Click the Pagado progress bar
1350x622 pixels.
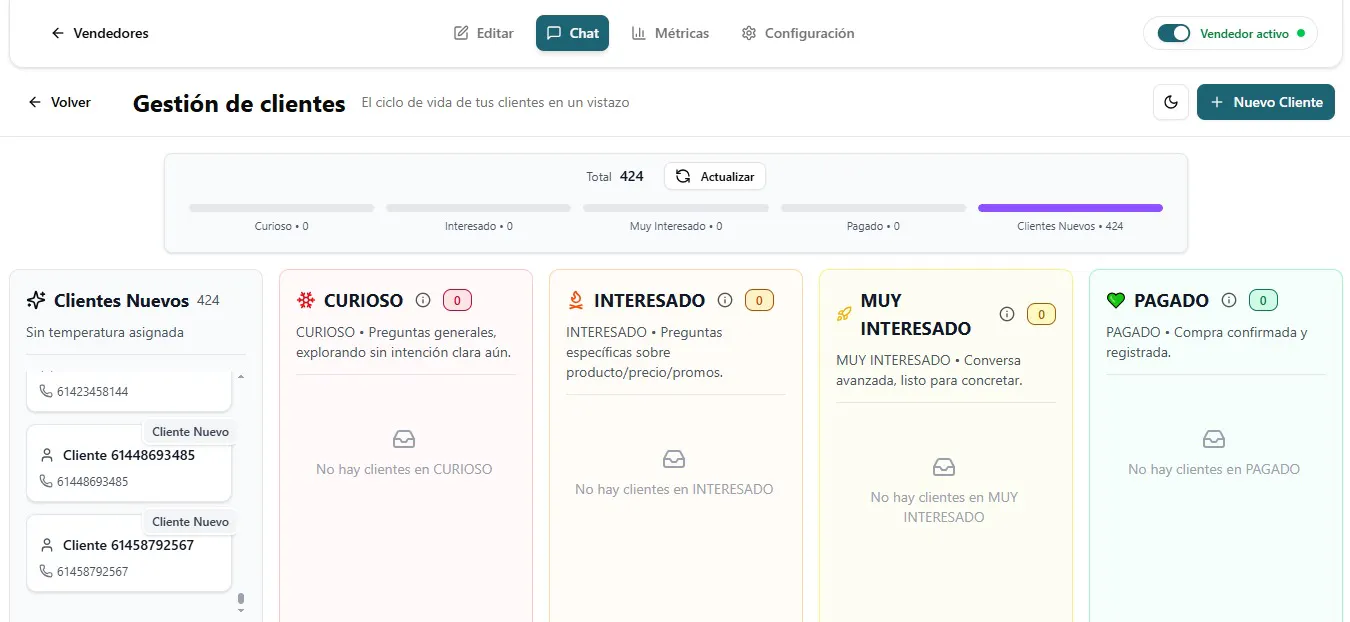click(873, 208)
